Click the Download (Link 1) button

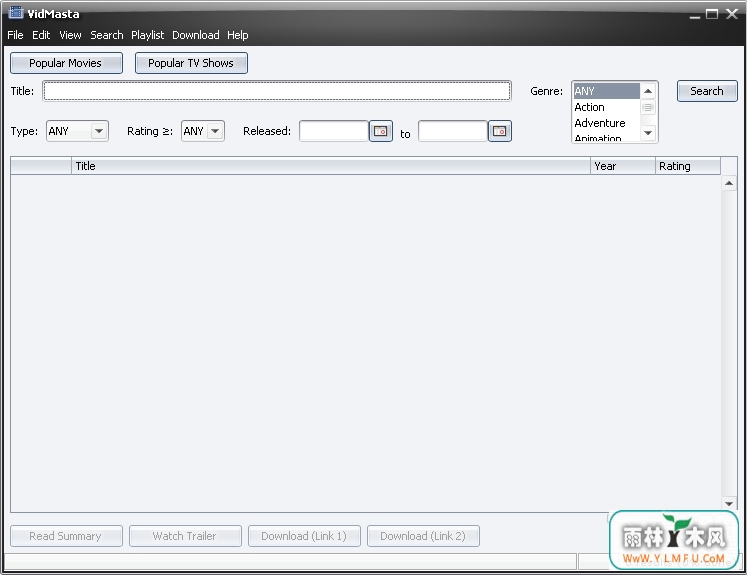[304, 536]
